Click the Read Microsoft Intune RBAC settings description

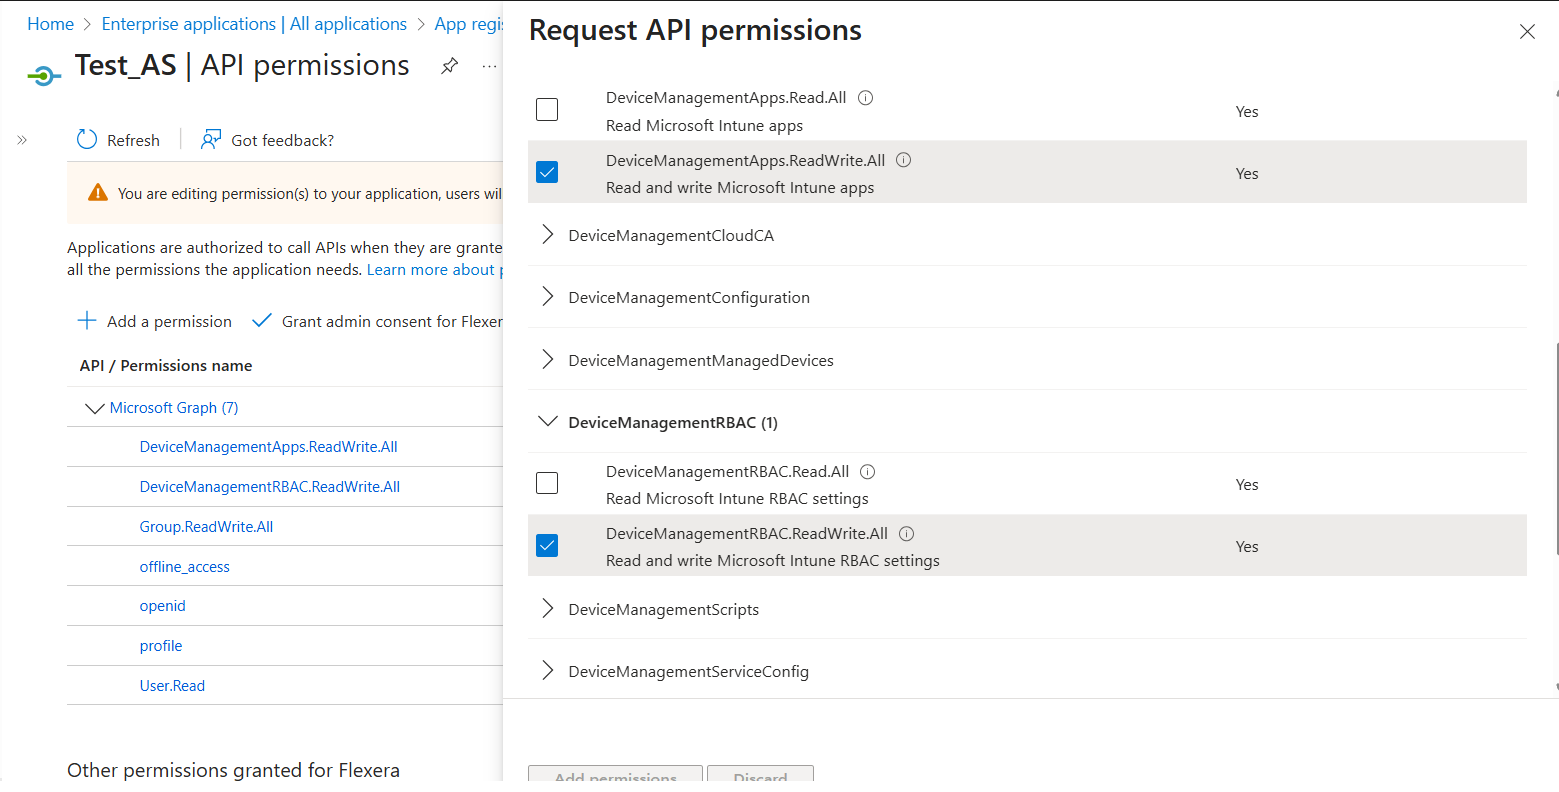pyautogui.click(x=737, y=499)
